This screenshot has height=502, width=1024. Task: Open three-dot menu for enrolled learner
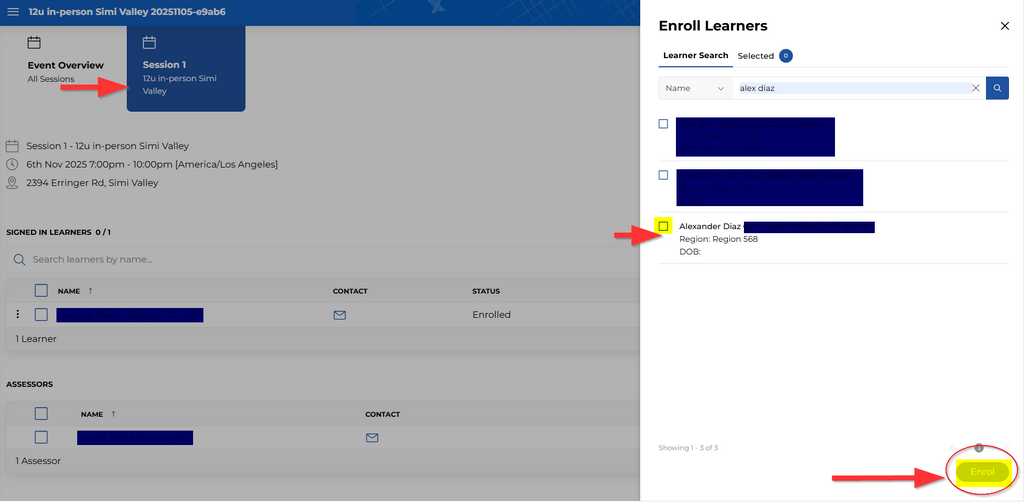[x=17, y=314]
